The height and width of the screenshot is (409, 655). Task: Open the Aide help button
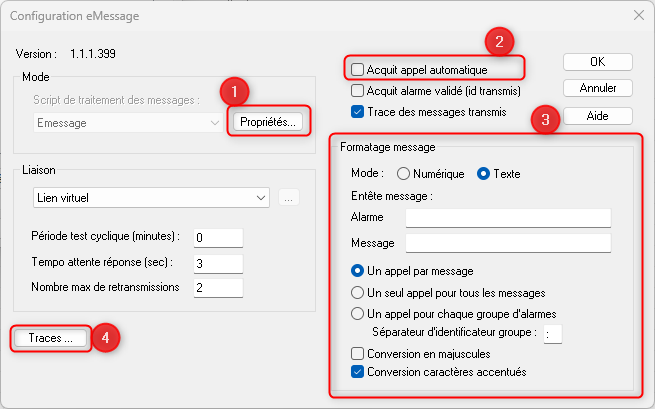pyautogui.click(x=597, y=116)
